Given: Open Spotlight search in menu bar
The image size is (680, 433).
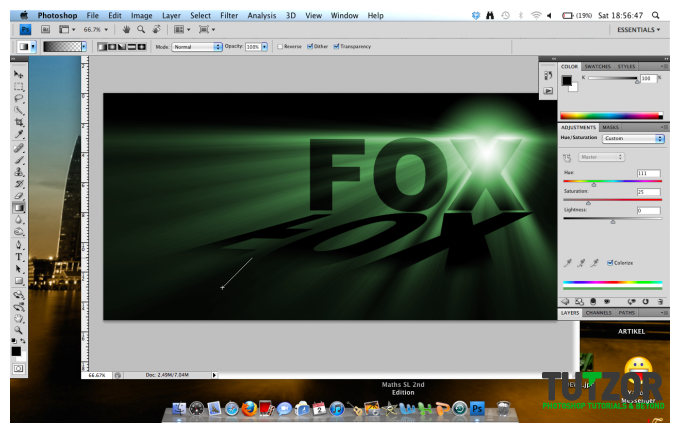Looking at the screenshot, I should tap(655, 15).
